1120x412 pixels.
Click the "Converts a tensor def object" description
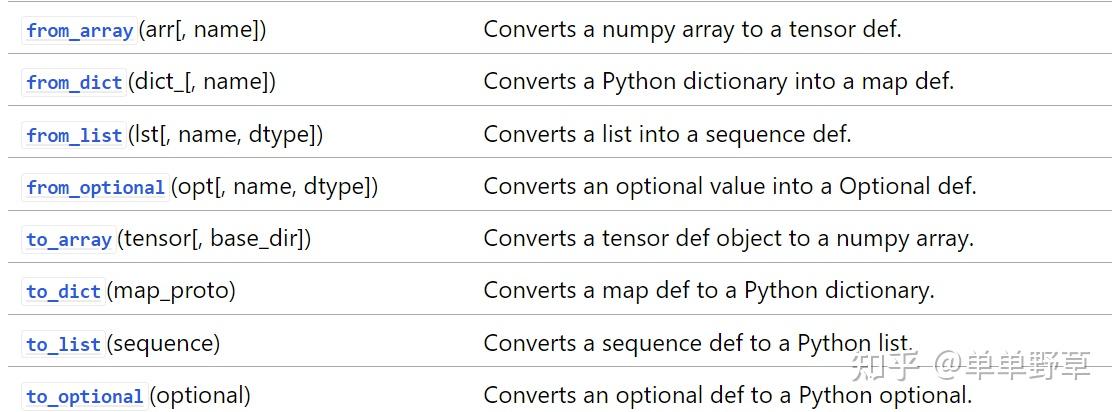(728, 238)
